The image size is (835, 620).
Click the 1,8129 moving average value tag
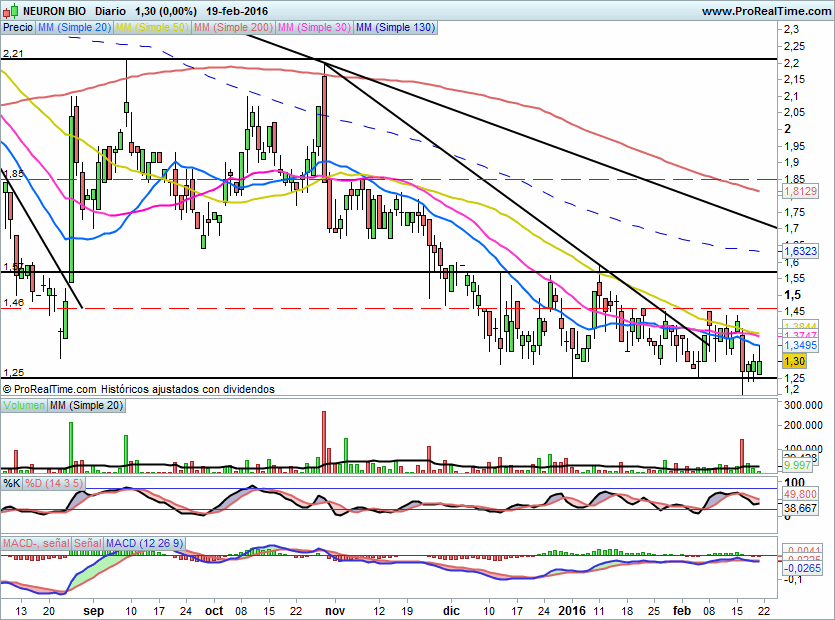tap(800, 191)
